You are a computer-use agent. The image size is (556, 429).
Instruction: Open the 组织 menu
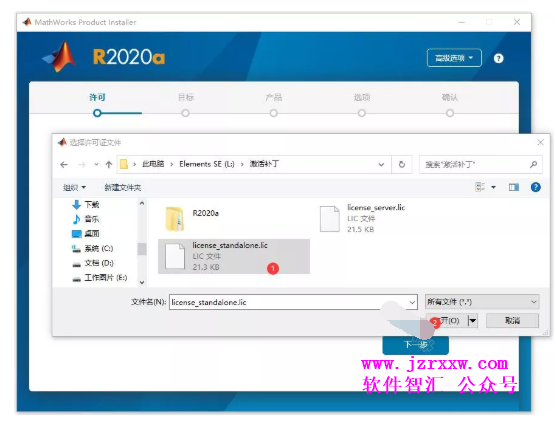[x=74, y=187]
